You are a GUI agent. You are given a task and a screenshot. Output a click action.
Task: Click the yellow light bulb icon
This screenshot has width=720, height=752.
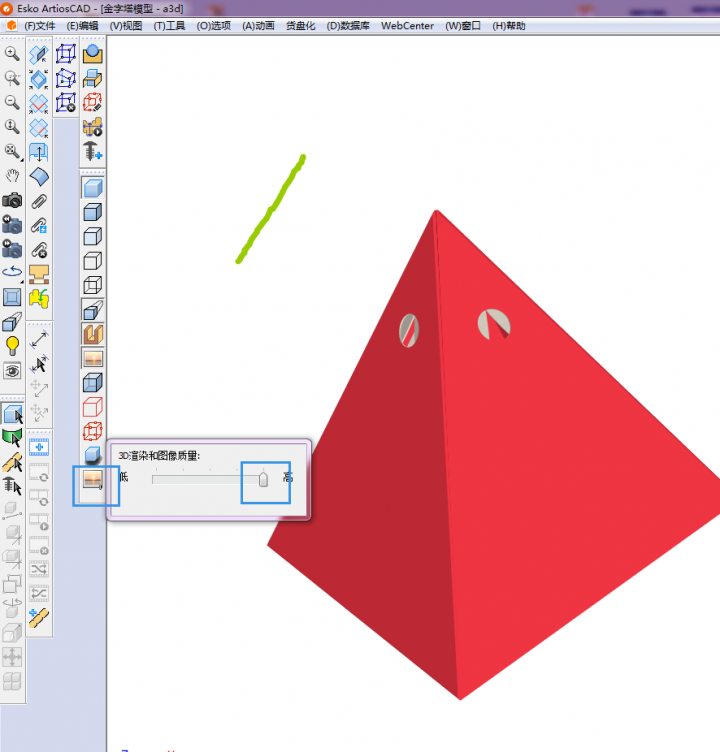(13, 345)
